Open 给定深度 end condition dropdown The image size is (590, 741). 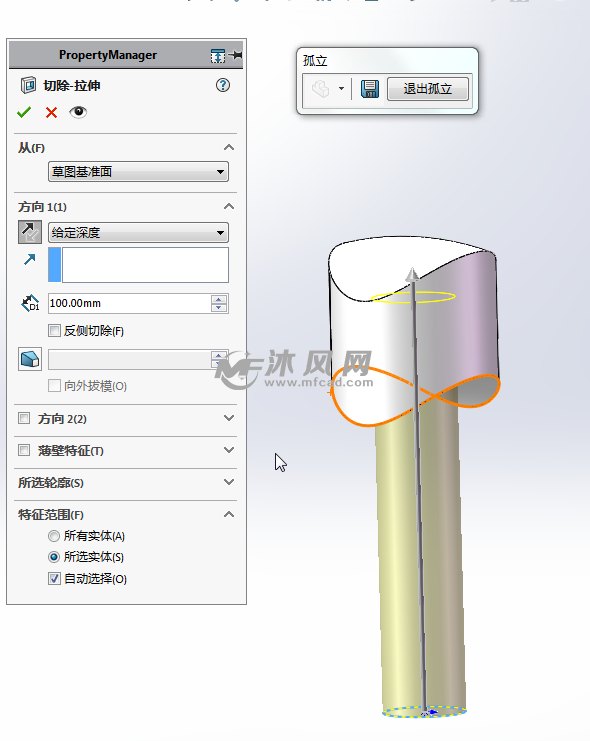(x=138, y=233)
